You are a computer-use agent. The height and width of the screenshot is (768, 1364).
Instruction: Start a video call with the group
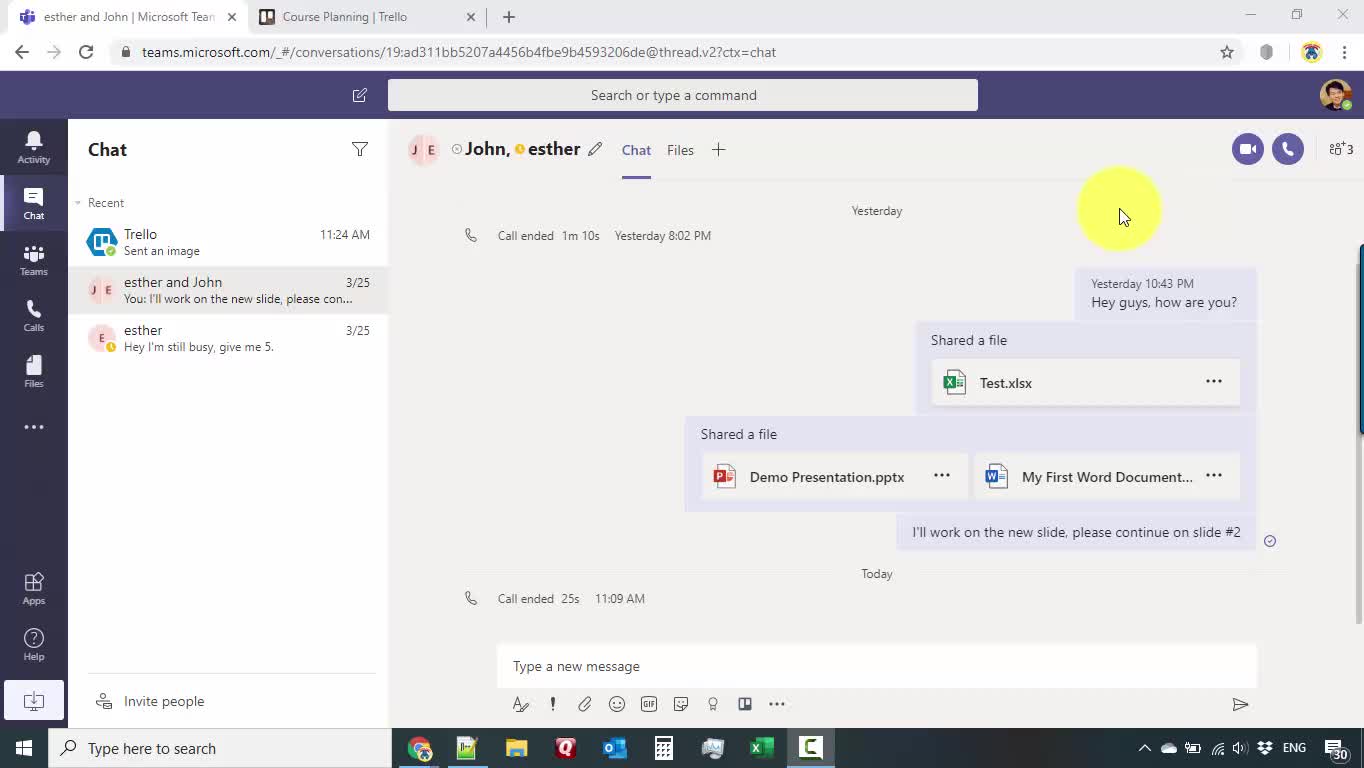coord(1247,149)
